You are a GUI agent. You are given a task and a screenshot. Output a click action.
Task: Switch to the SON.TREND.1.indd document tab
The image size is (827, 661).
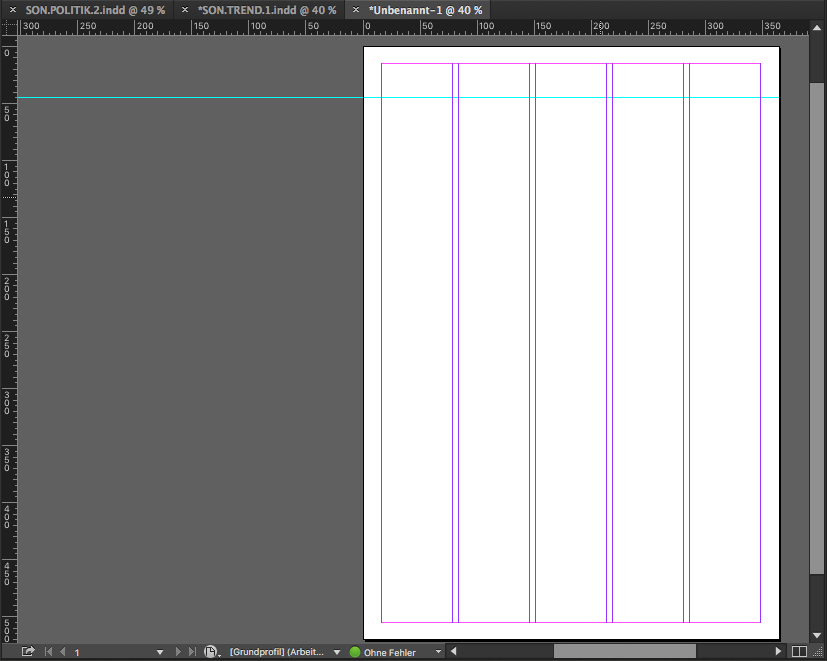click(x=267, y=10)
